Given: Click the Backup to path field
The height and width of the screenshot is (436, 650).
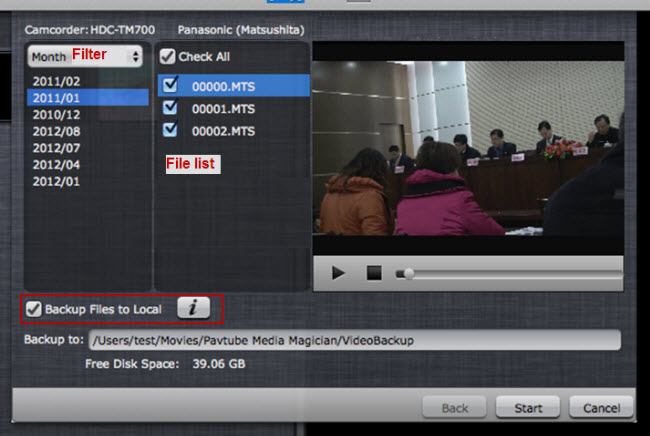Looking at the screenshot, I should click(354, 340).
